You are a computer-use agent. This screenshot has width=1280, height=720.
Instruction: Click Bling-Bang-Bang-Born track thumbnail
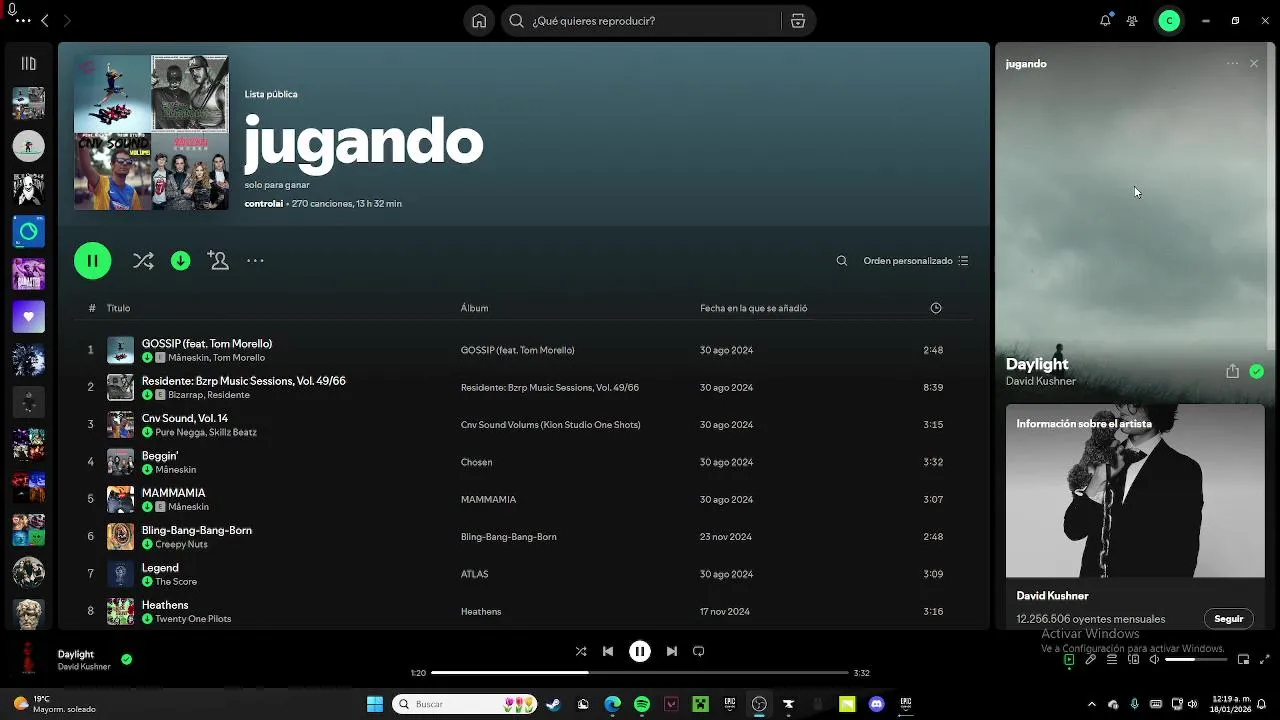[x=120, y=536]
